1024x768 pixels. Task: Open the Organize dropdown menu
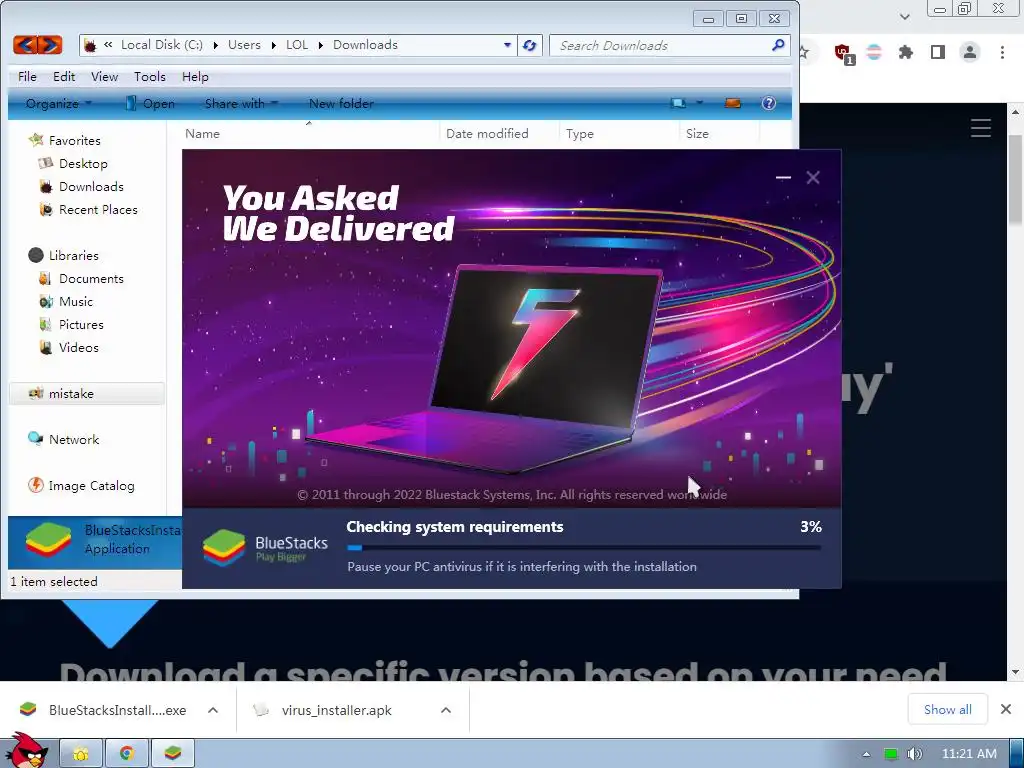[x=59, y=103]
